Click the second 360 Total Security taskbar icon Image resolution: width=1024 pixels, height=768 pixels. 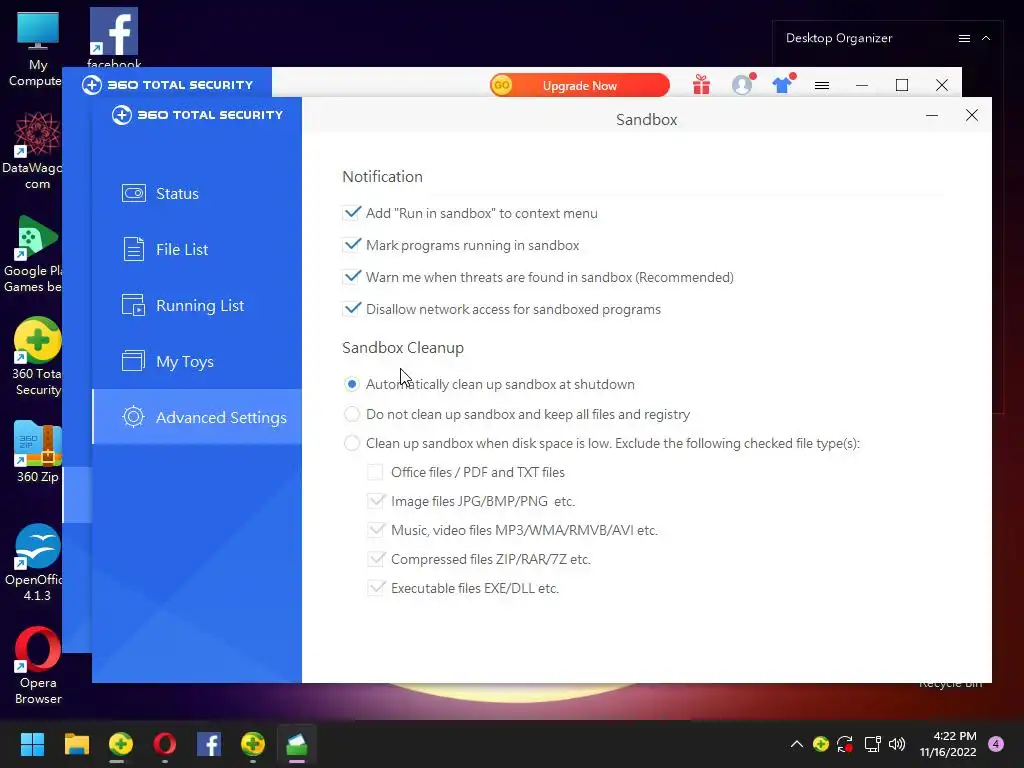tap(253, 744)
